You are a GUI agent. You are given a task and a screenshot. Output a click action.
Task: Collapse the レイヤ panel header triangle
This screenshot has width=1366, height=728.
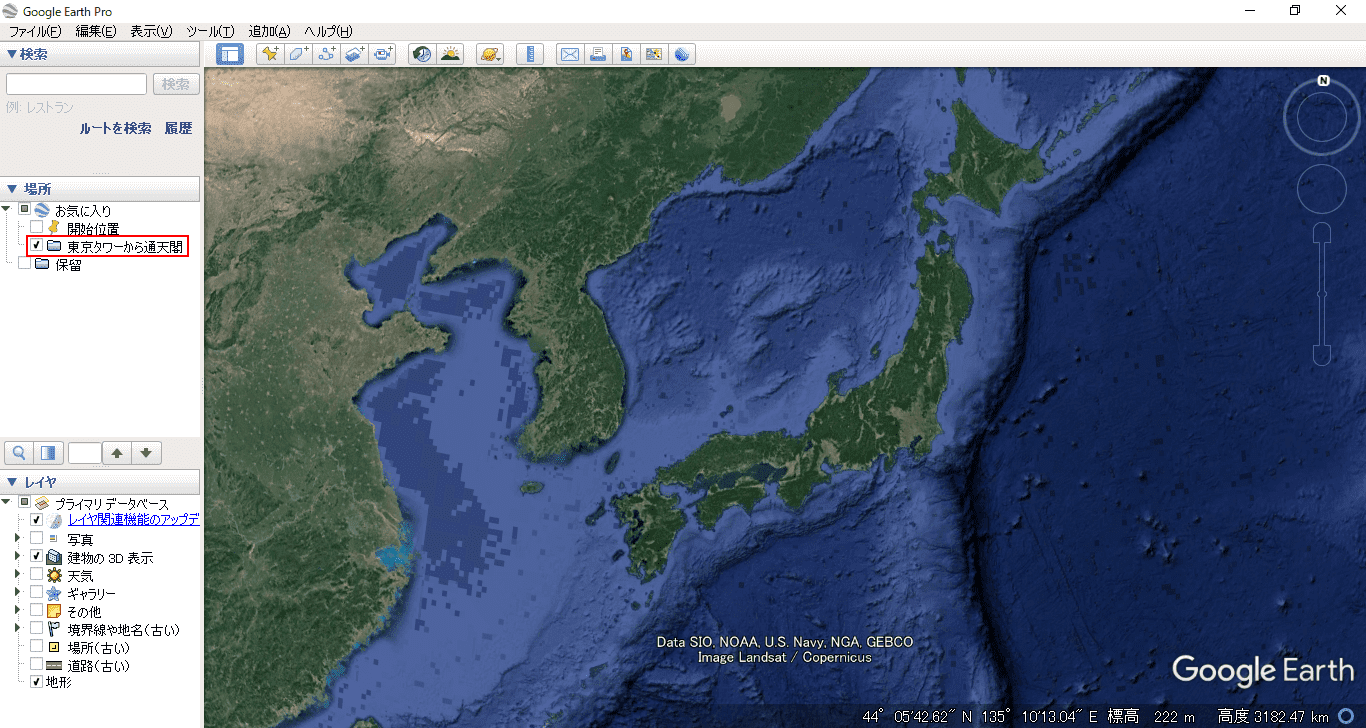tap(12, 483)
